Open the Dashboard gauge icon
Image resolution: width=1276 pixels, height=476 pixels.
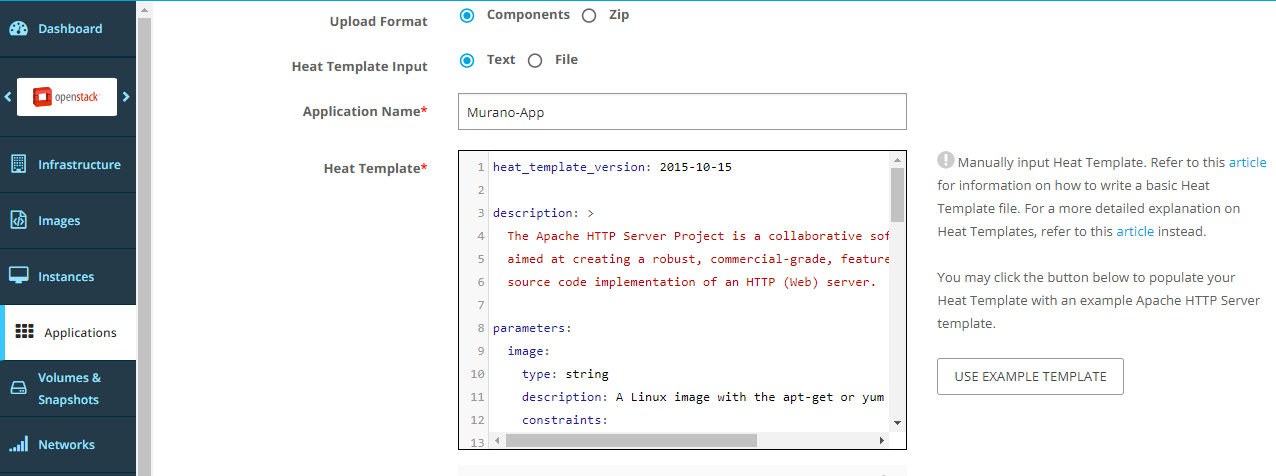[x=19, y=29]
